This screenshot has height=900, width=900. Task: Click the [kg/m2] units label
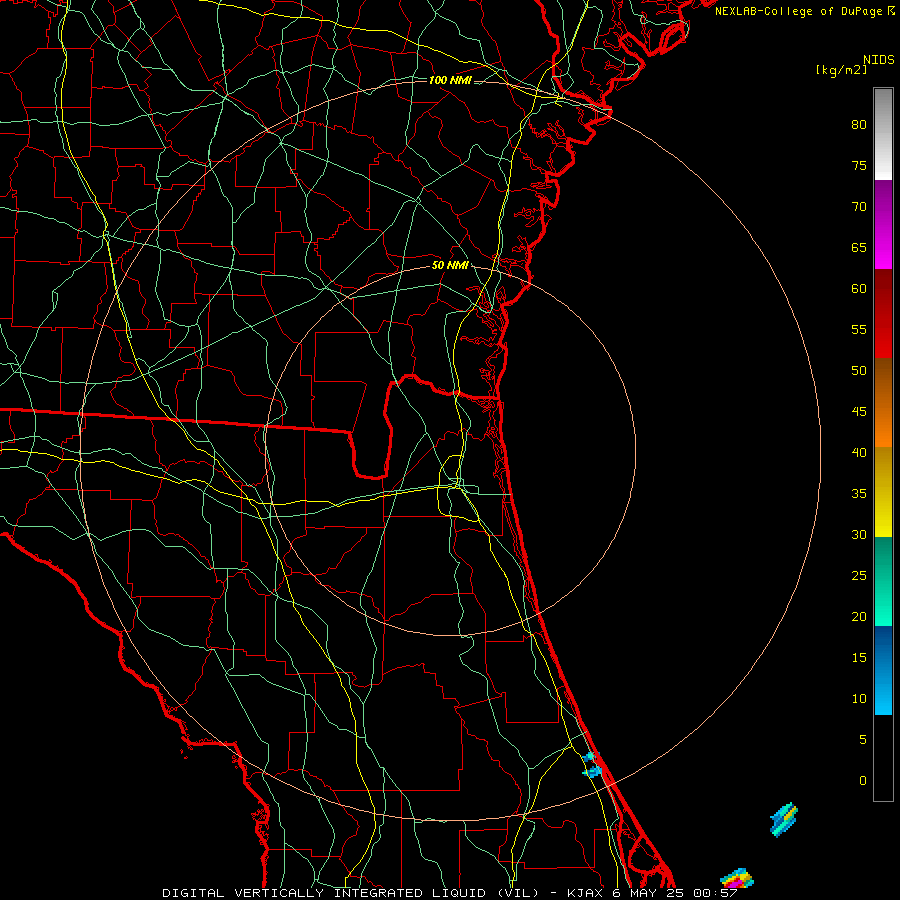click(841, 71)
